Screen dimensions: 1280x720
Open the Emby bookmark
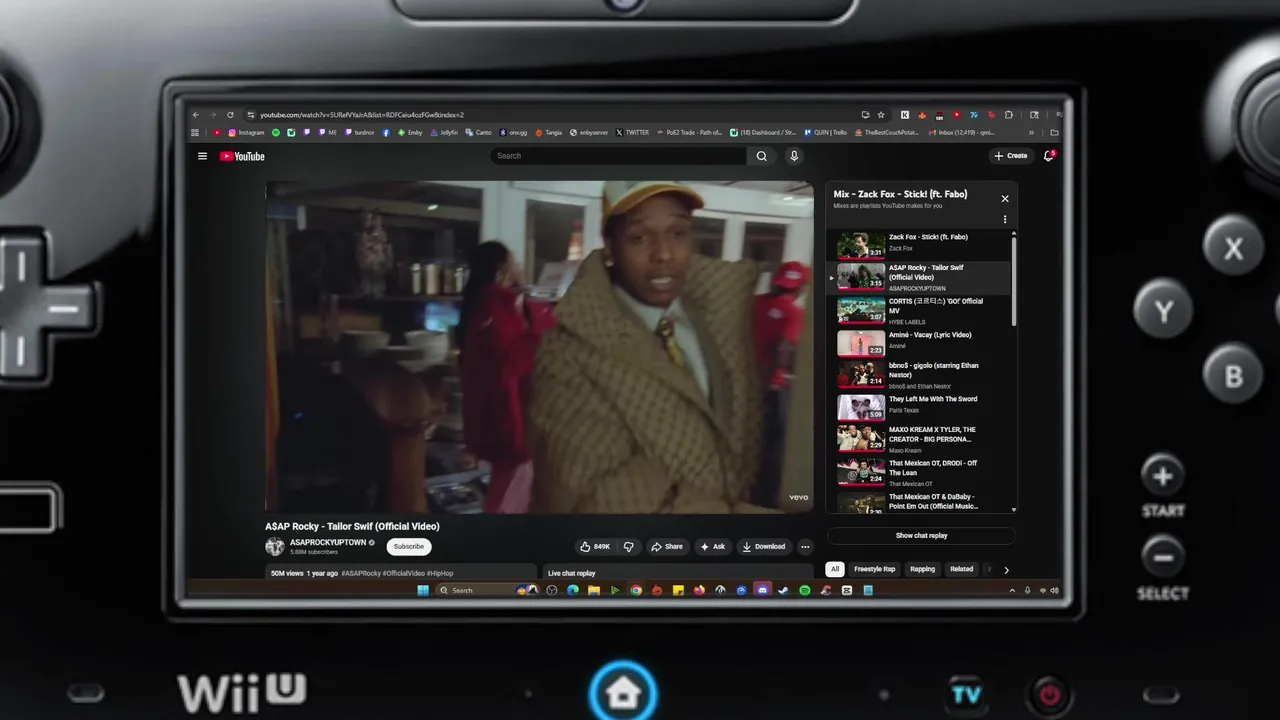click(410, 132)
